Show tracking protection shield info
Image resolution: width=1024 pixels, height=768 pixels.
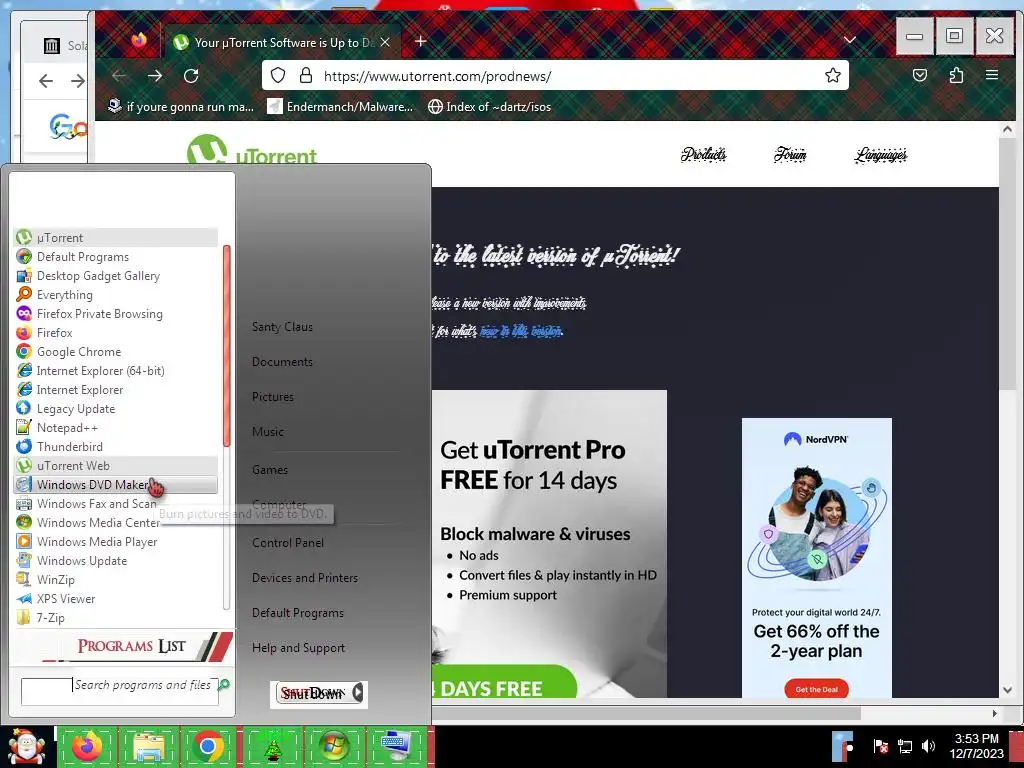(278, 75)
